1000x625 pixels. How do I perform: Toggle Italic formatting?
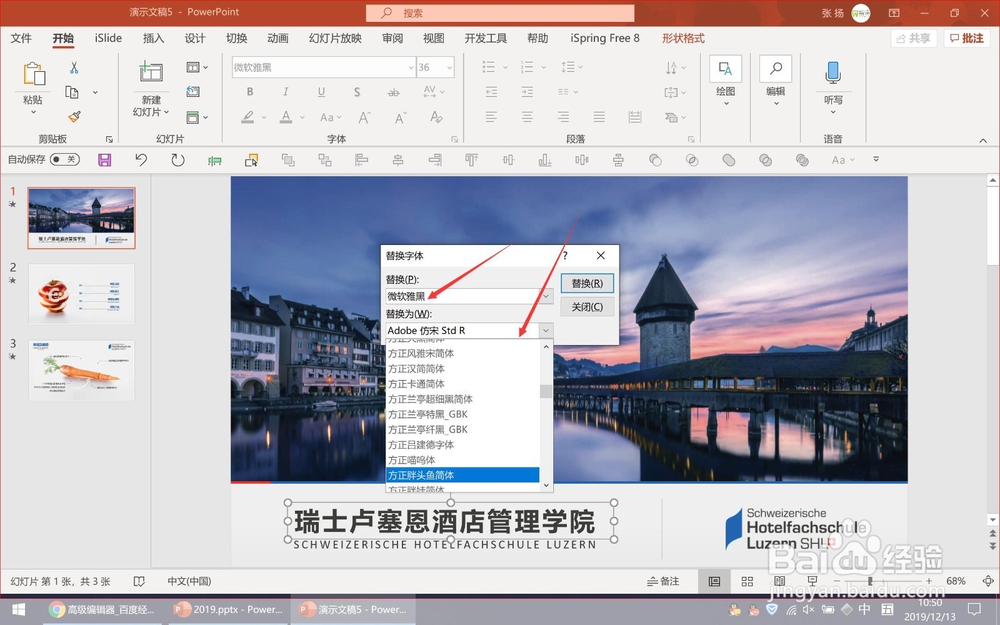click(286, 92)
